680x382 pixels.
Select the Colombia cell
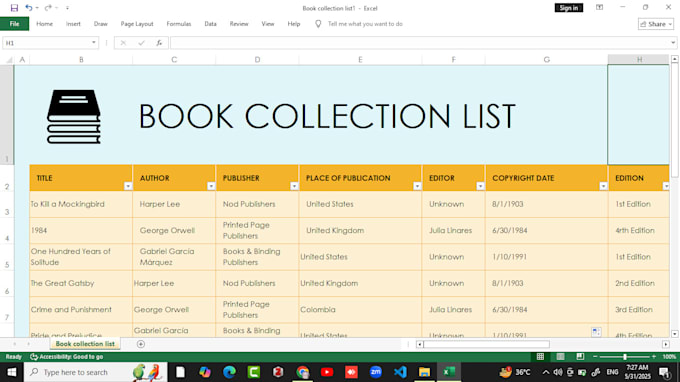point(360,310)
